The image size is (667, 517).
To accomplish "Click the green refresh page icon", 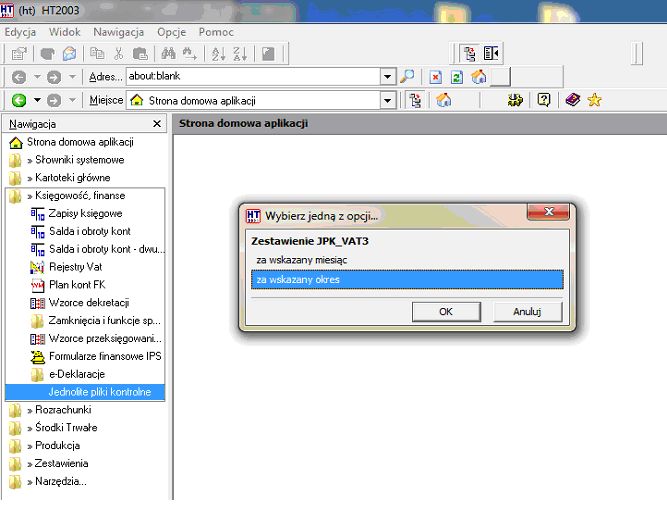I will (x=456, y=77).
